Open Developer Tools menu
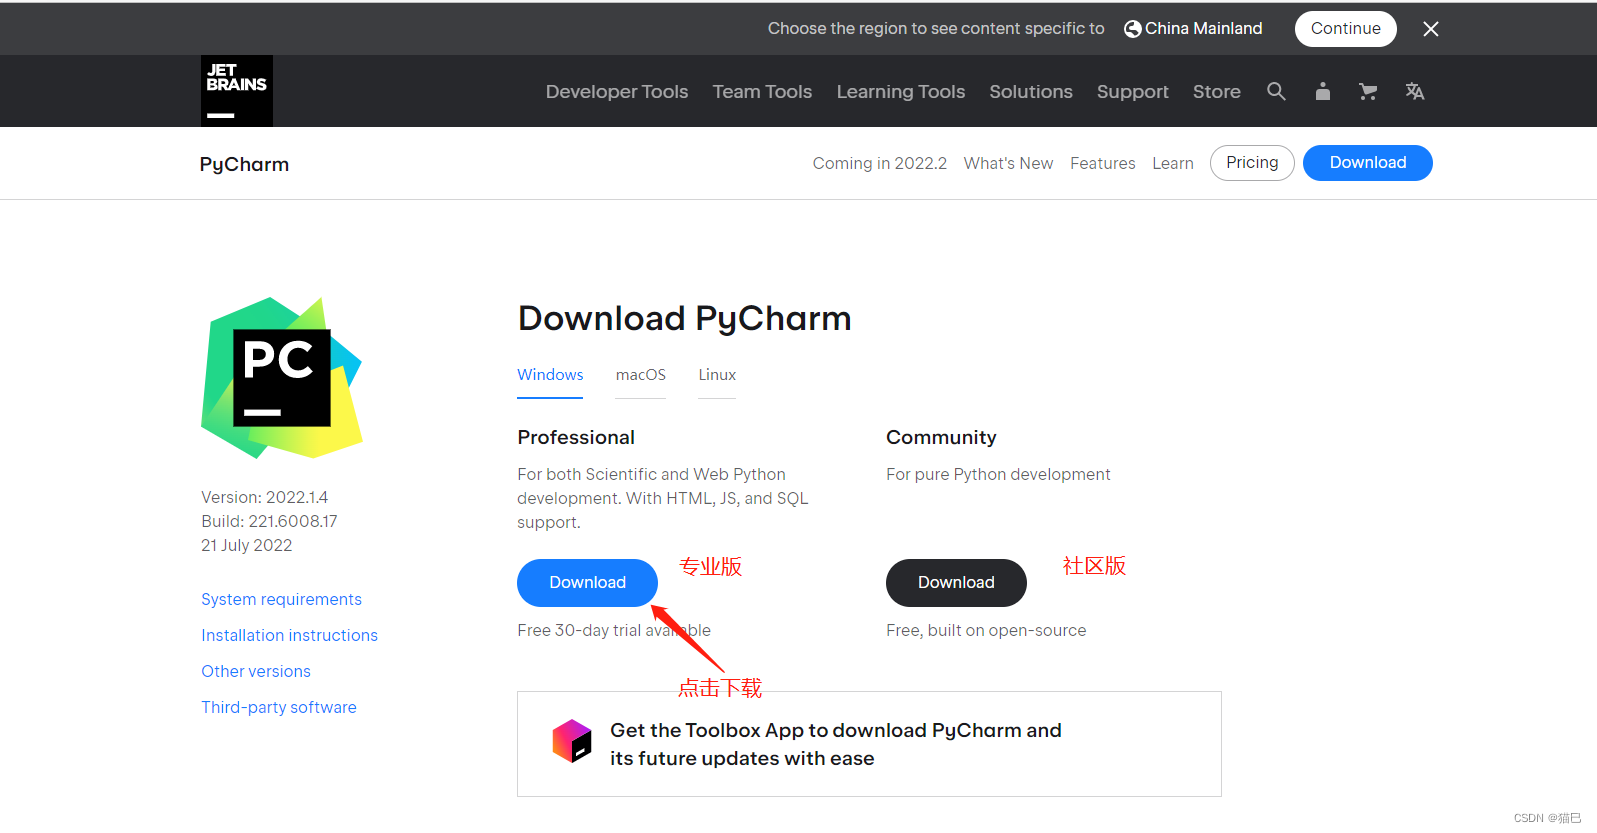Image resolution: width=1597 pixels, height=833 pixels. coord(617,91)
